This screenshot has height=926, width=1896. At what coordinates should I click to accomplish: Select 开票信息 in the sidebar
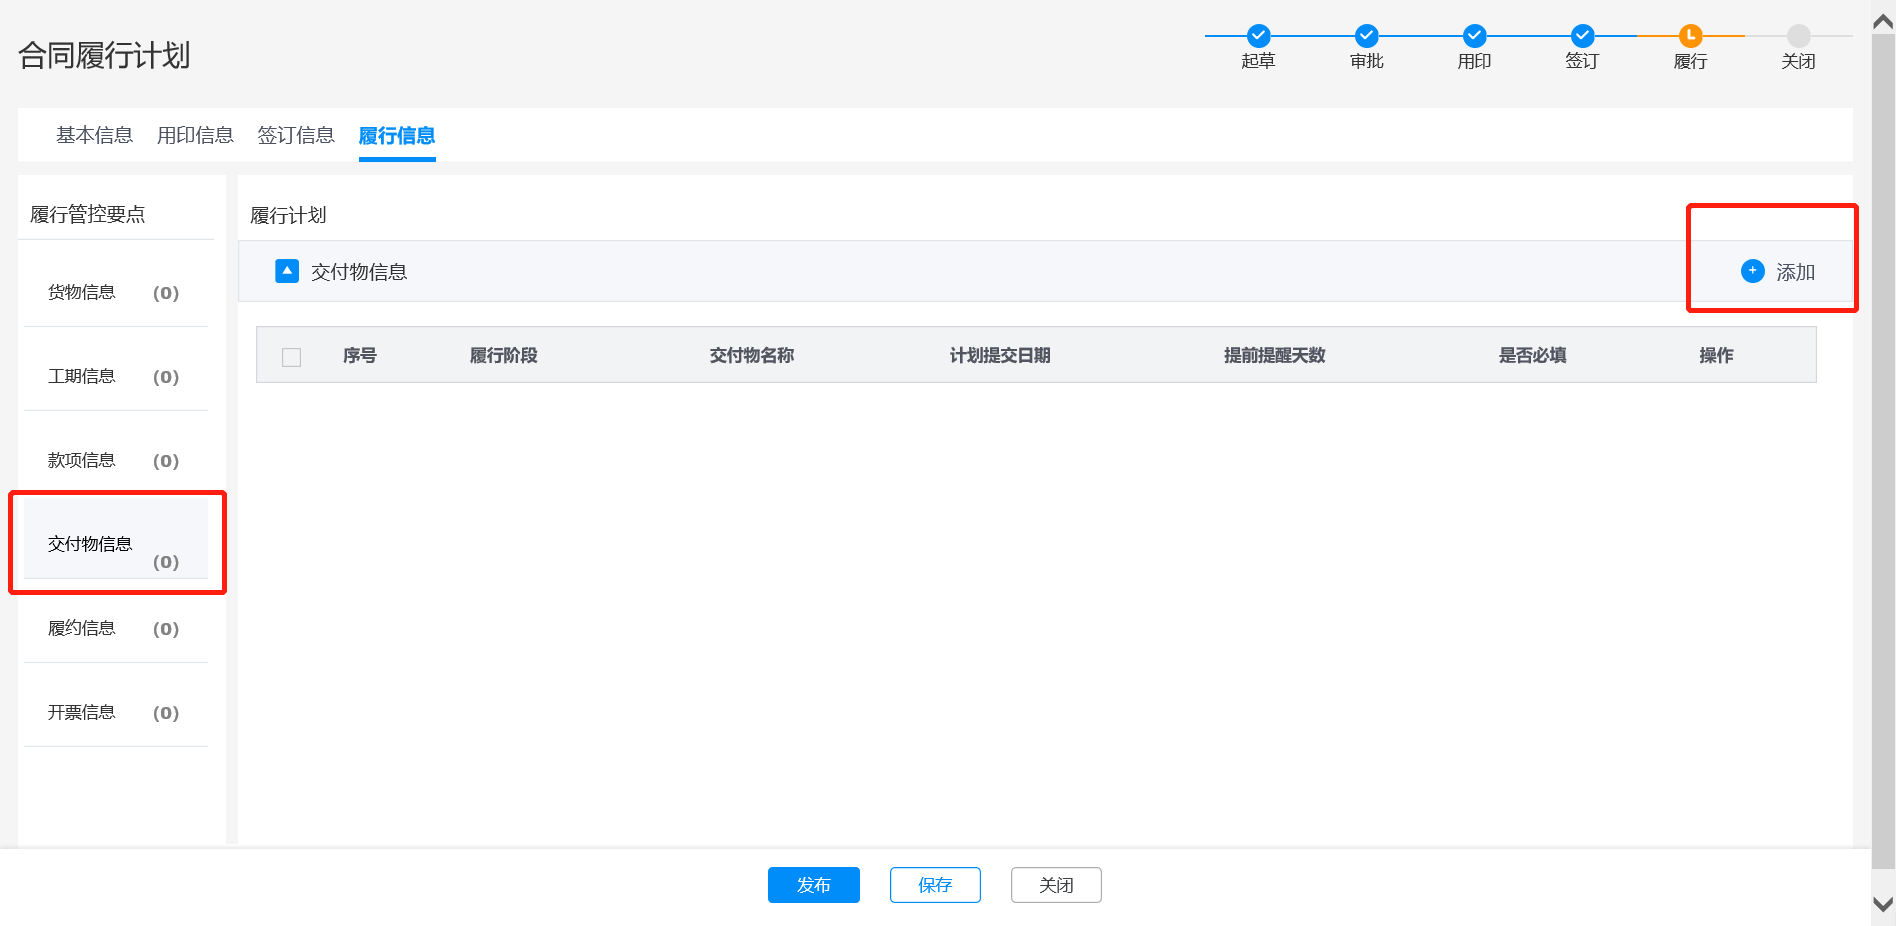click(82, 712)
